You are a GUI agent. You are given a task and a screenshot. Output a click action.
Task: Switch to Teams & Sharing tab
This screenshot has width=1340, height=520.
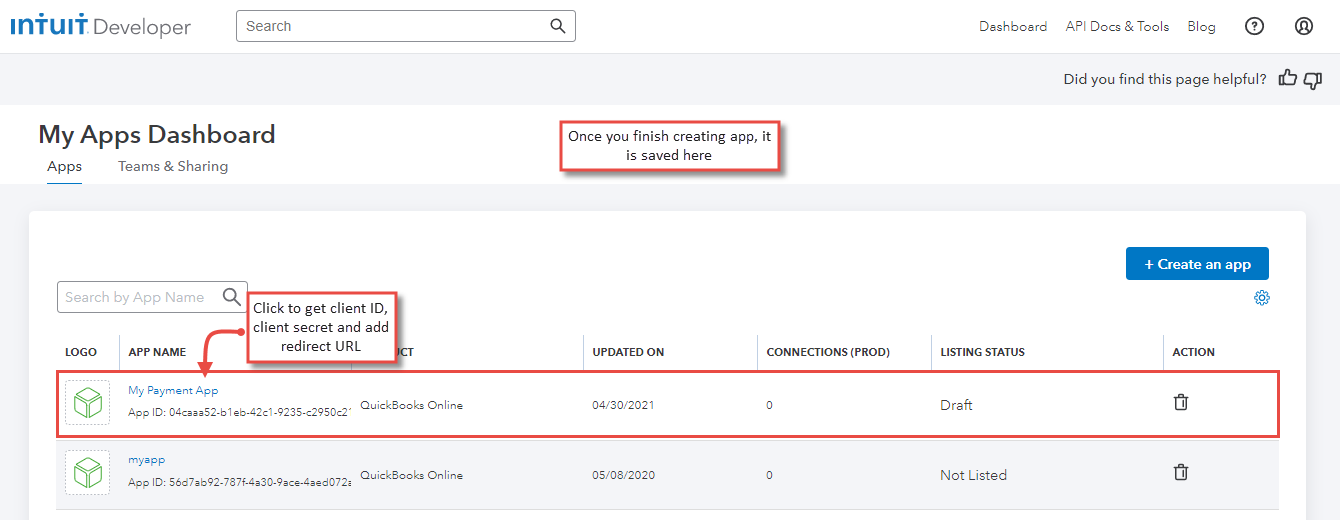point(173,167)
